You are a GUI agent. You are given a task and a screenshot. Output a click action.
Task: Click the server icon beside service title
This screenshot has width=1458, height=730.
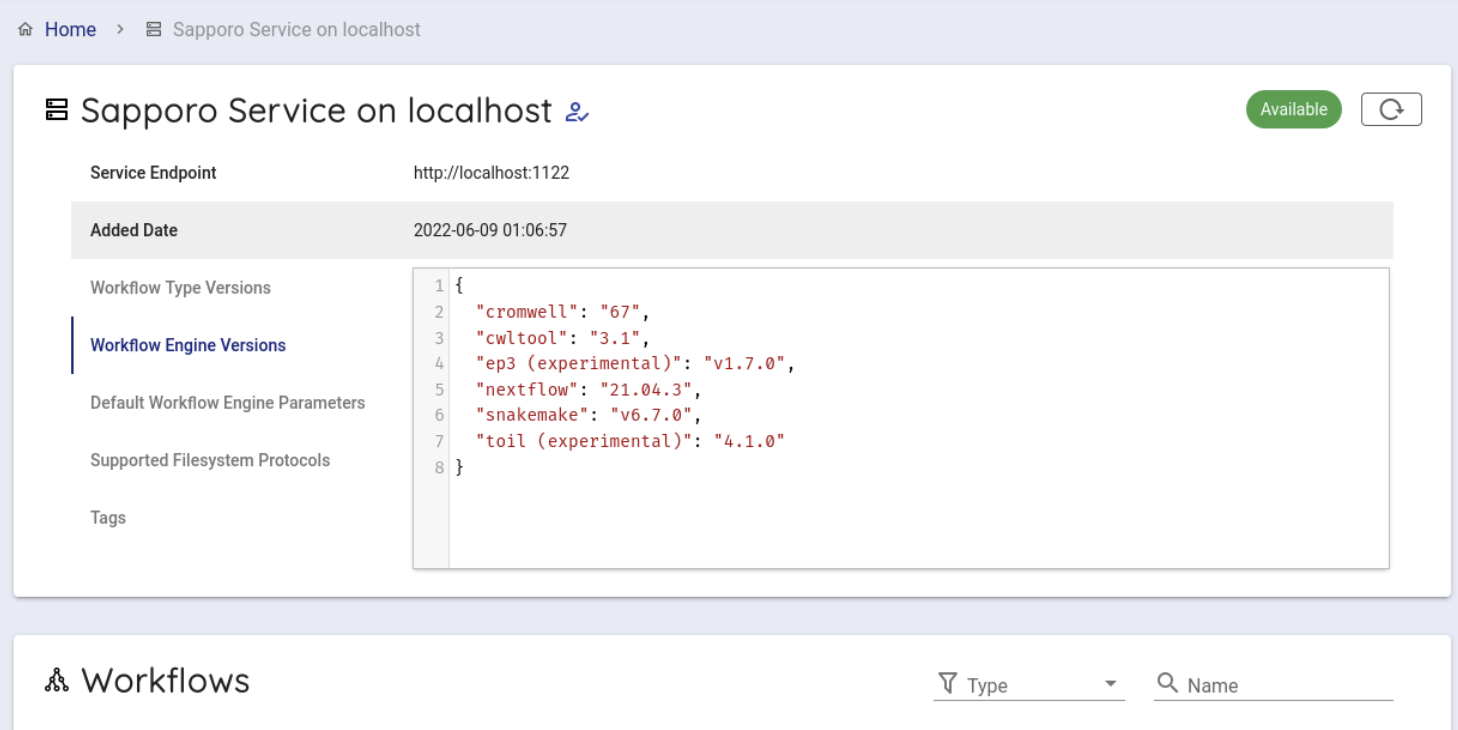[x=57, y=110]
